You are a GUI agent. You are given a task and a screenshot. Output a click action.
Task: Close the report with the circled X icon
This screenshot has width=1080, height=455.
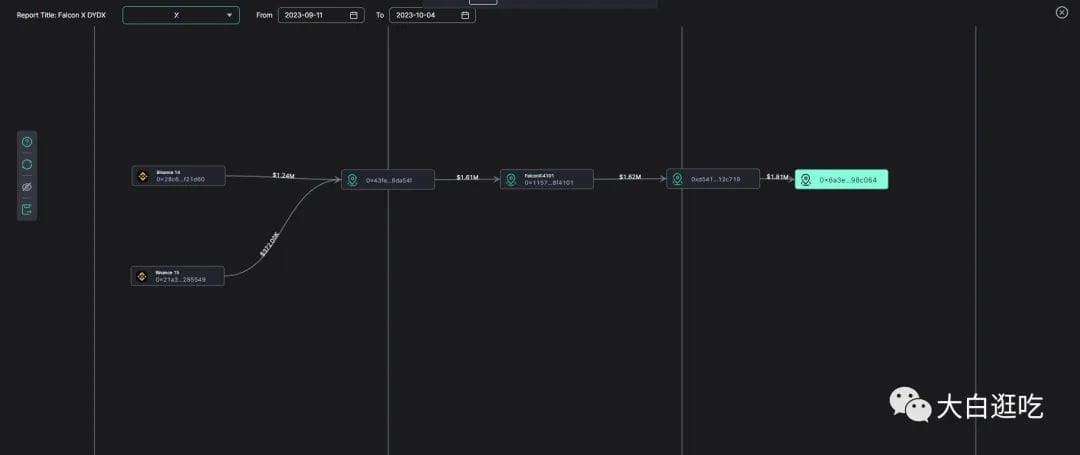pyautogui.click(x=1061, y=12)
